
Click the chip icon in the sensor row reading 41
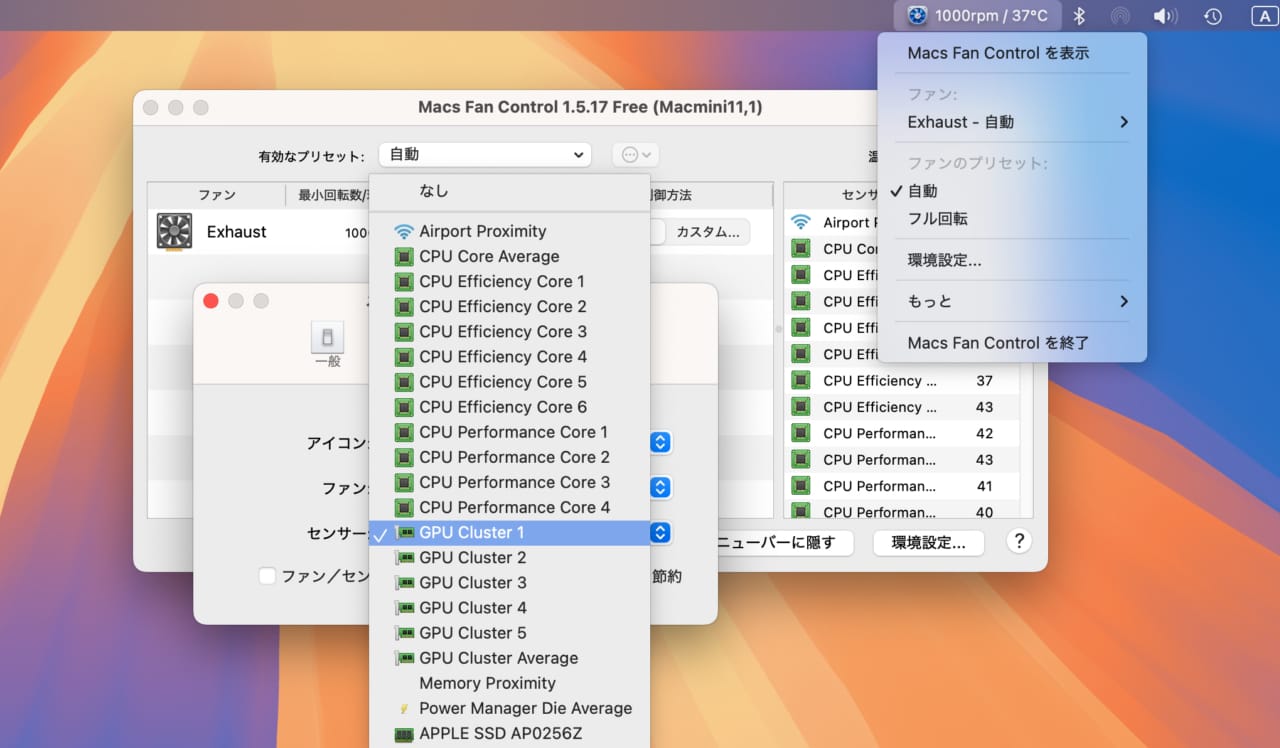(x=801, y=486)
